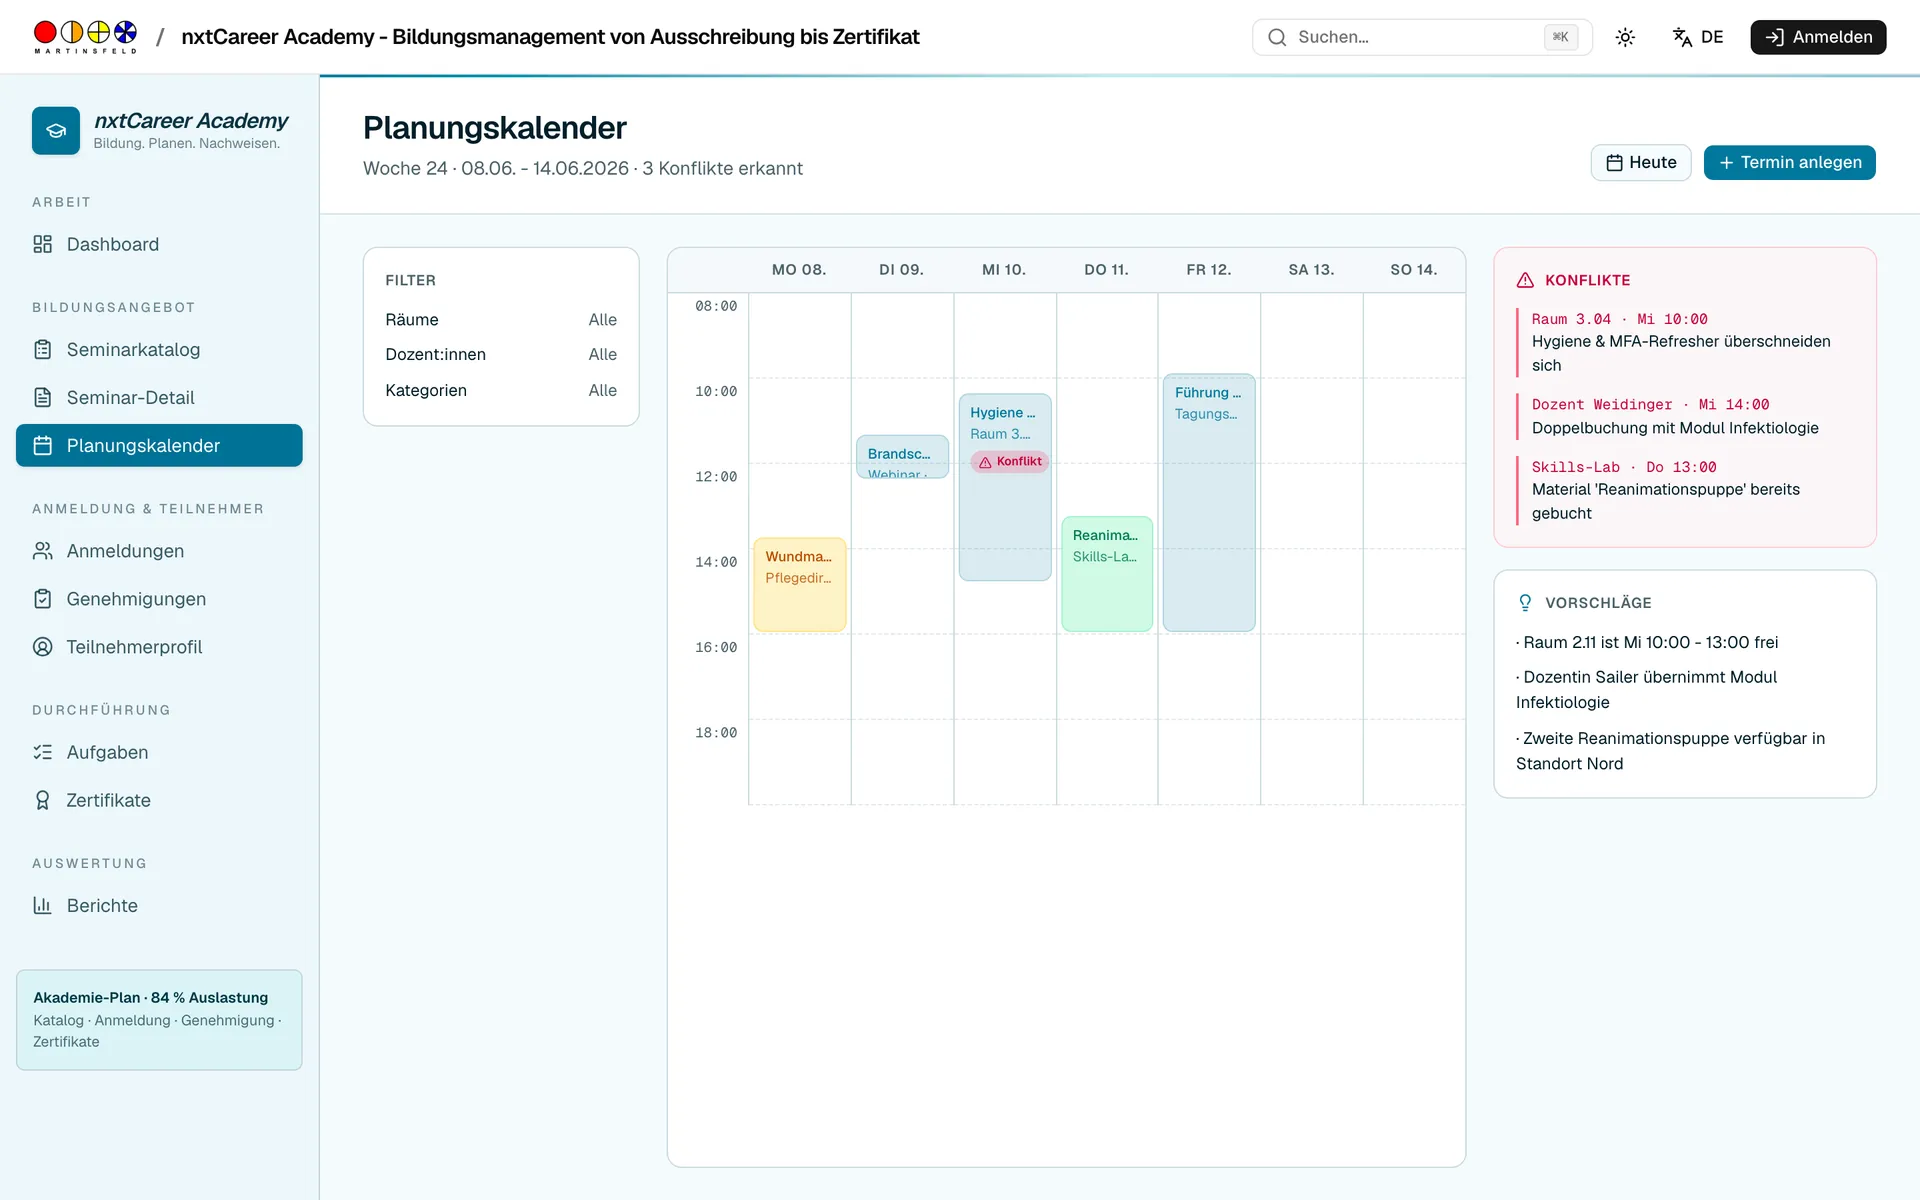Open the Brandsc... webinar event on Tuesday
The image size is (1920, 1200).
(x=902, y=457)
